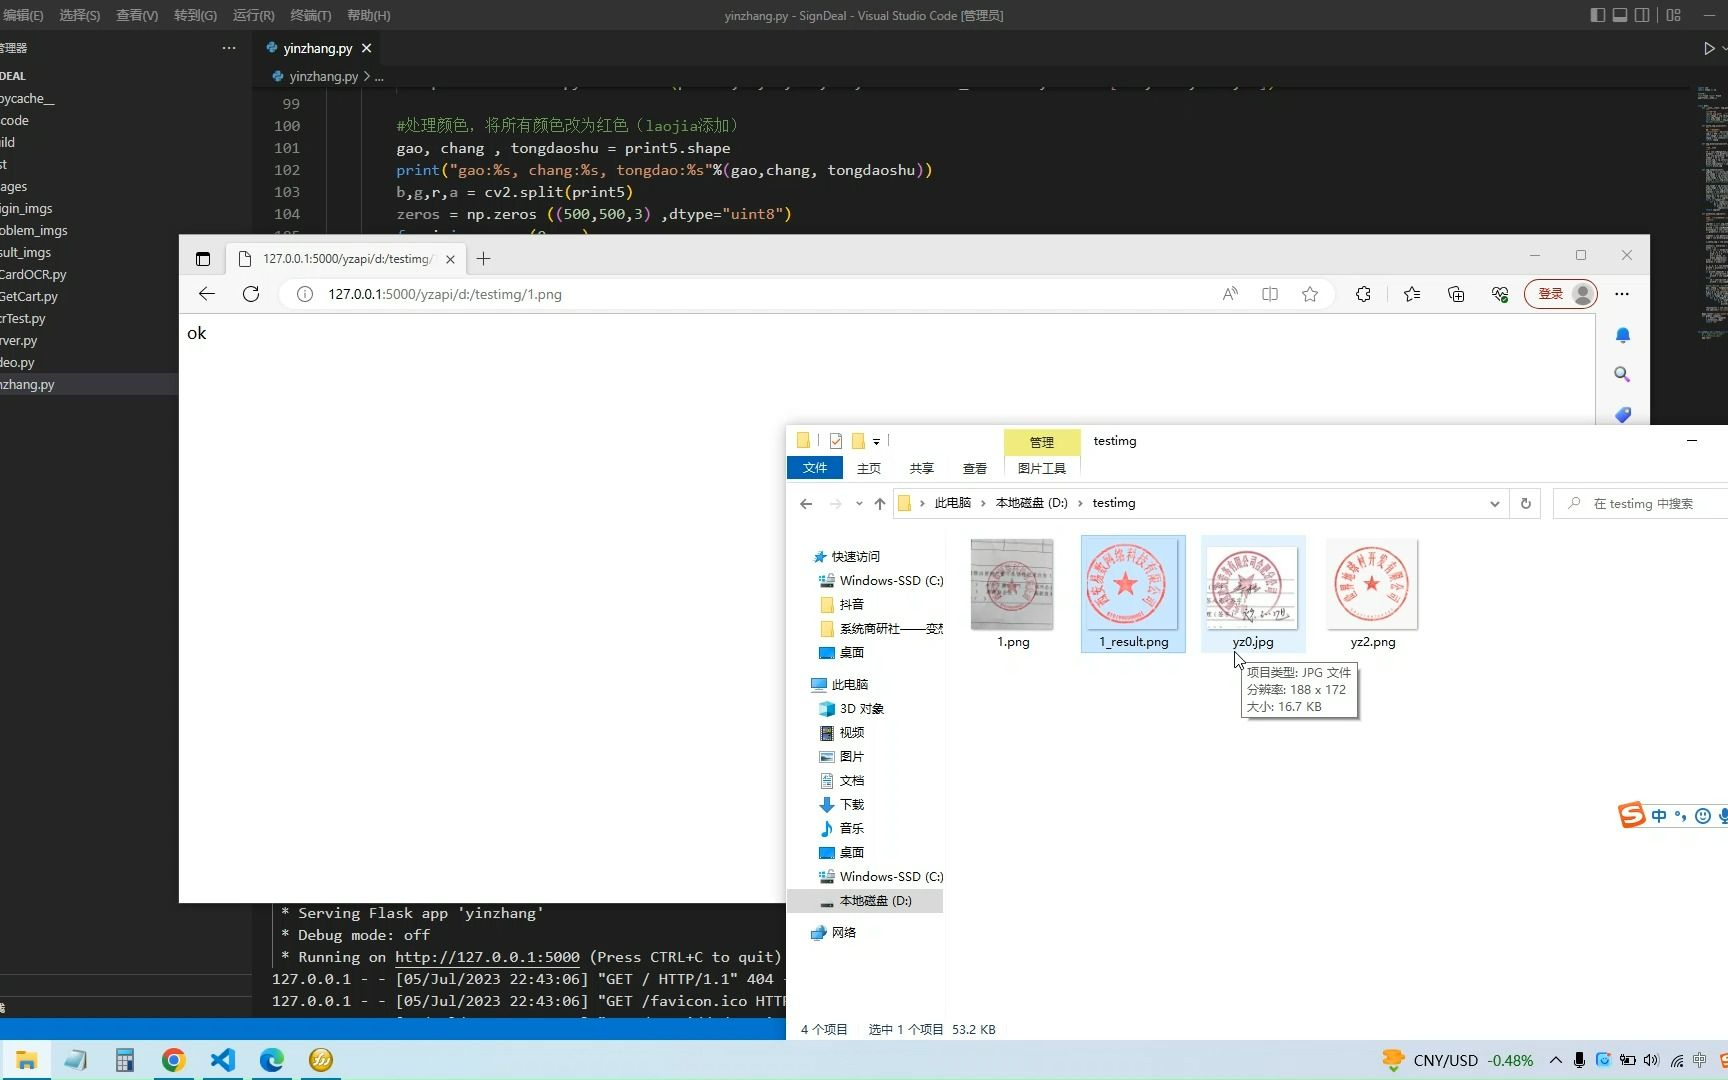Open Edge extensions puzzle icon

tap(1363, 294)
